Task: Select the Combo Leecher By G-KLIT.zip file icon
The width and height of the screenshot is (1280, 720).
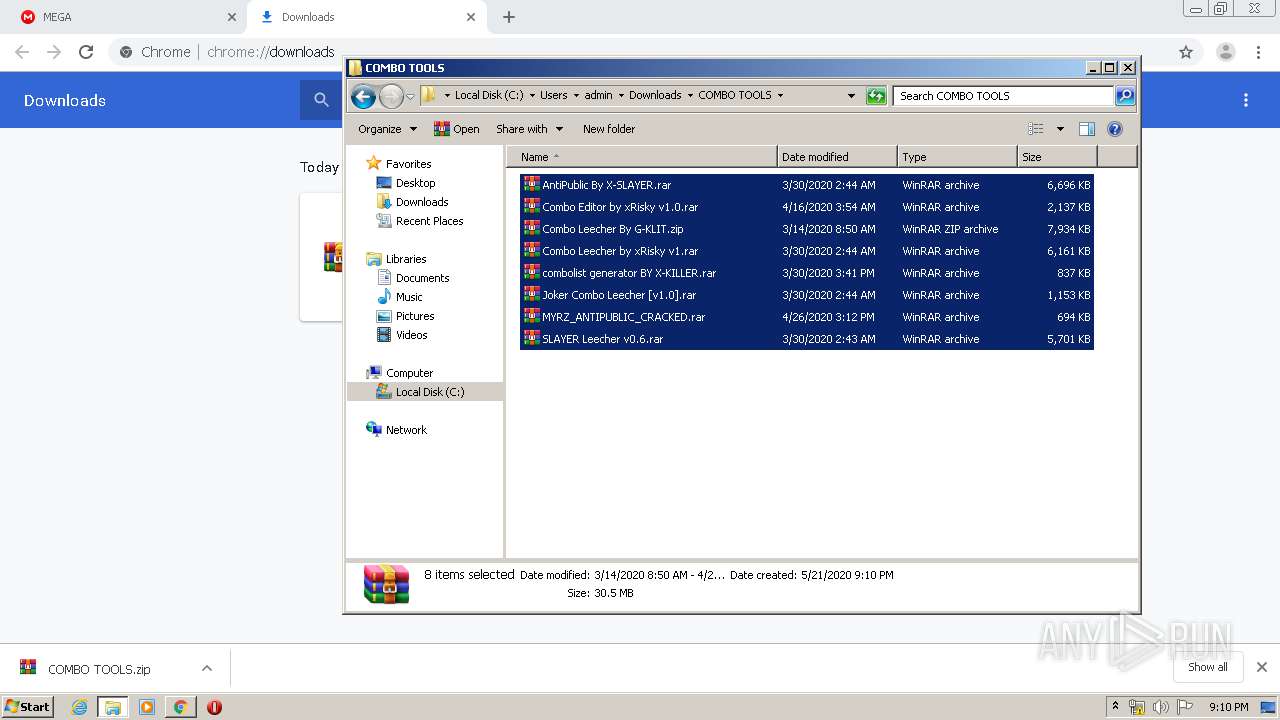Action: click(x=532, y=229)
